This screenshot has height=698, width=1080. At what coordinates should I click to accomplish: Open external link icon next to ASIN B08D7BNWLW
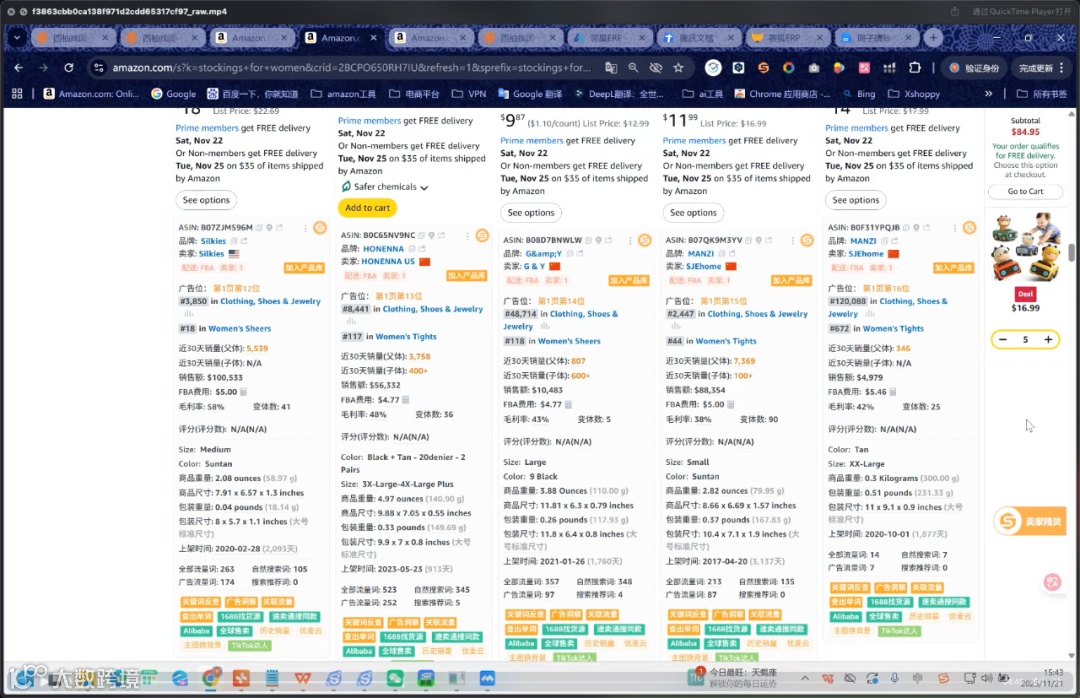pos(609,240)
